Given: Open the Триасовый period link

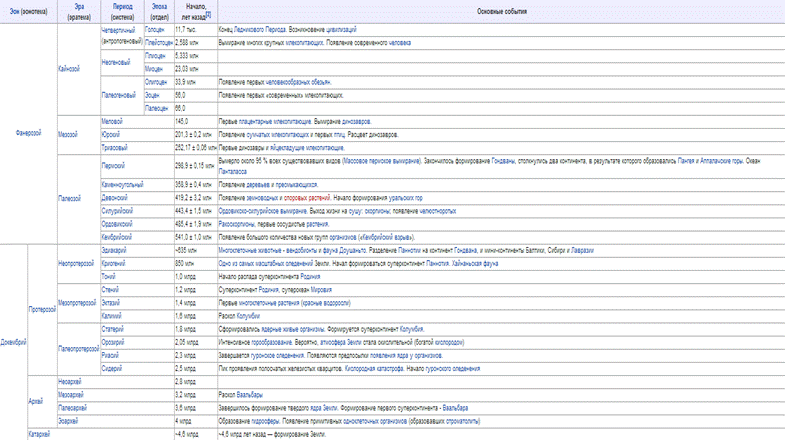Looking at the screenshot, I should (x=114, y=148).
